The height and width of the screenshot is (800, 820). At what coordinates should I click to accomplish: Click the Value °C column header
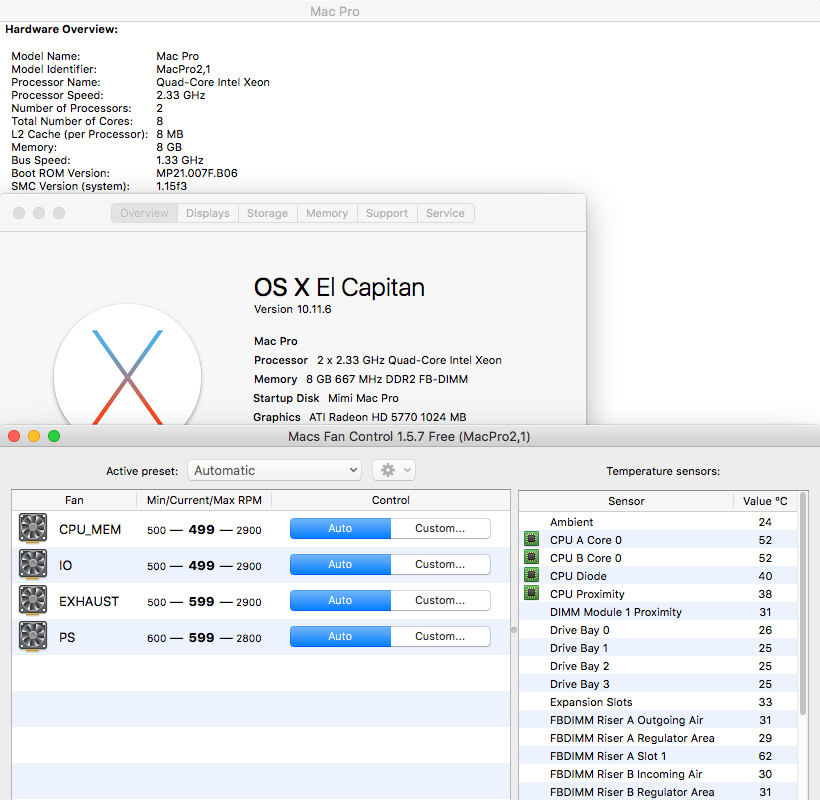[765, 501]
